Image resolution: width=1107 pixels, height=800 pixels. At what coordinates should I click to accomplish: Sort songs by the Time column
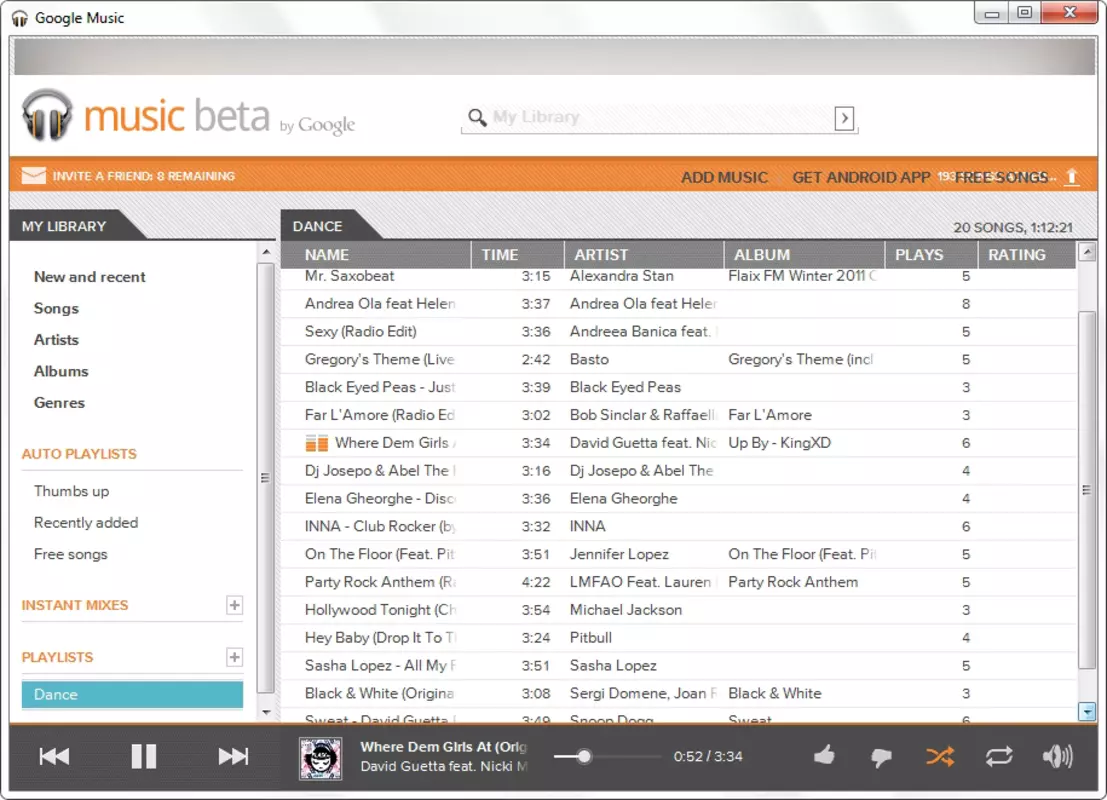[x=517, y=255]
